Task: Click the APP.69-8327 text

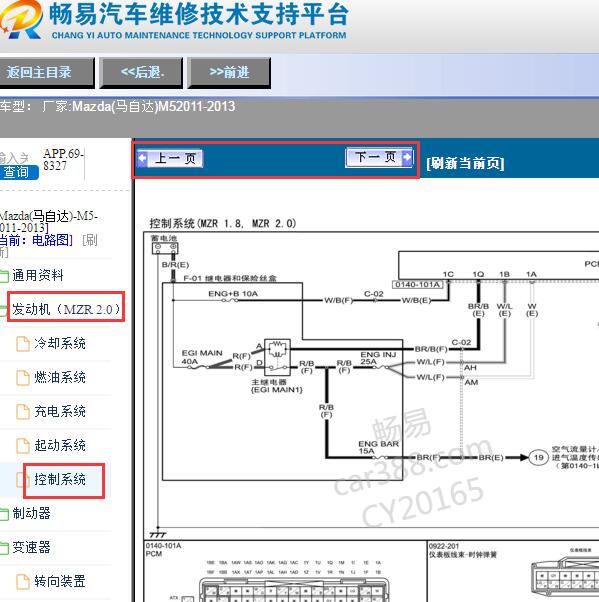Action: (x=63, y=160)
